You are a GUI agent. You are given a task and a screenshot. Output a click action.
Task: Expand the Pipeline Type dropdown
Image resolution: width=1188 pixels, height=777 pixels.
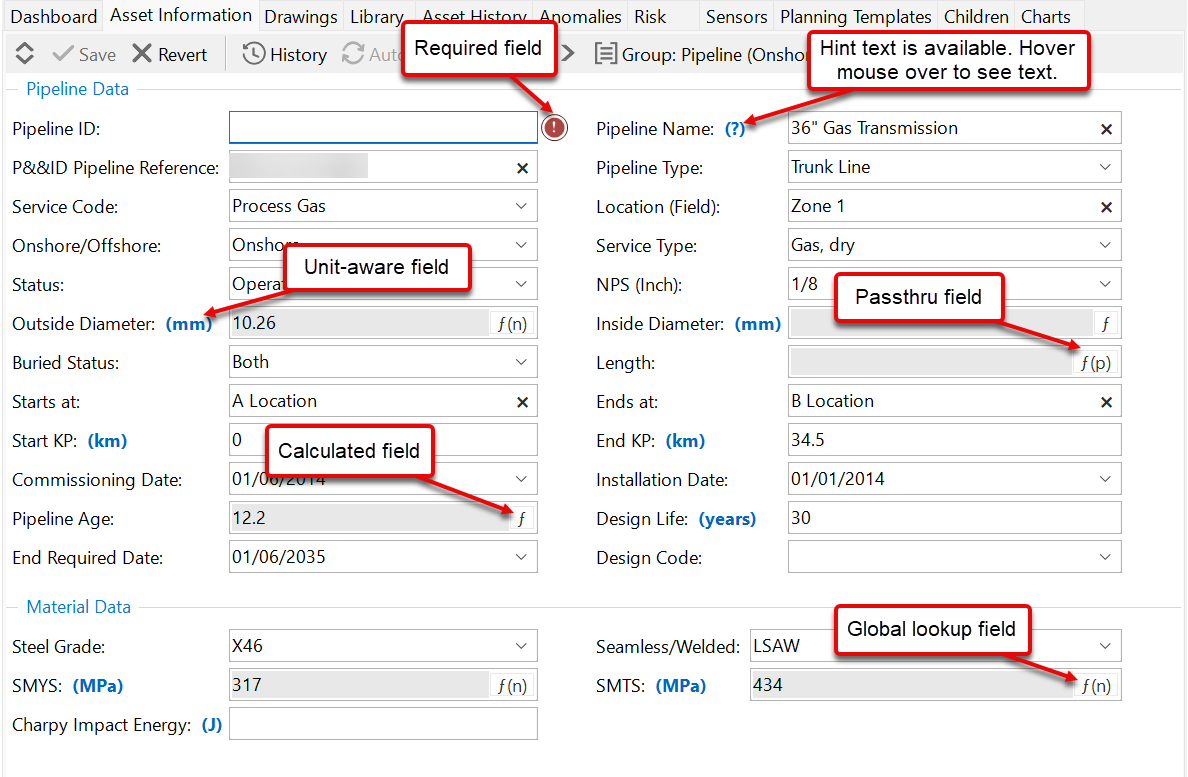click(x=1105, y=167)
